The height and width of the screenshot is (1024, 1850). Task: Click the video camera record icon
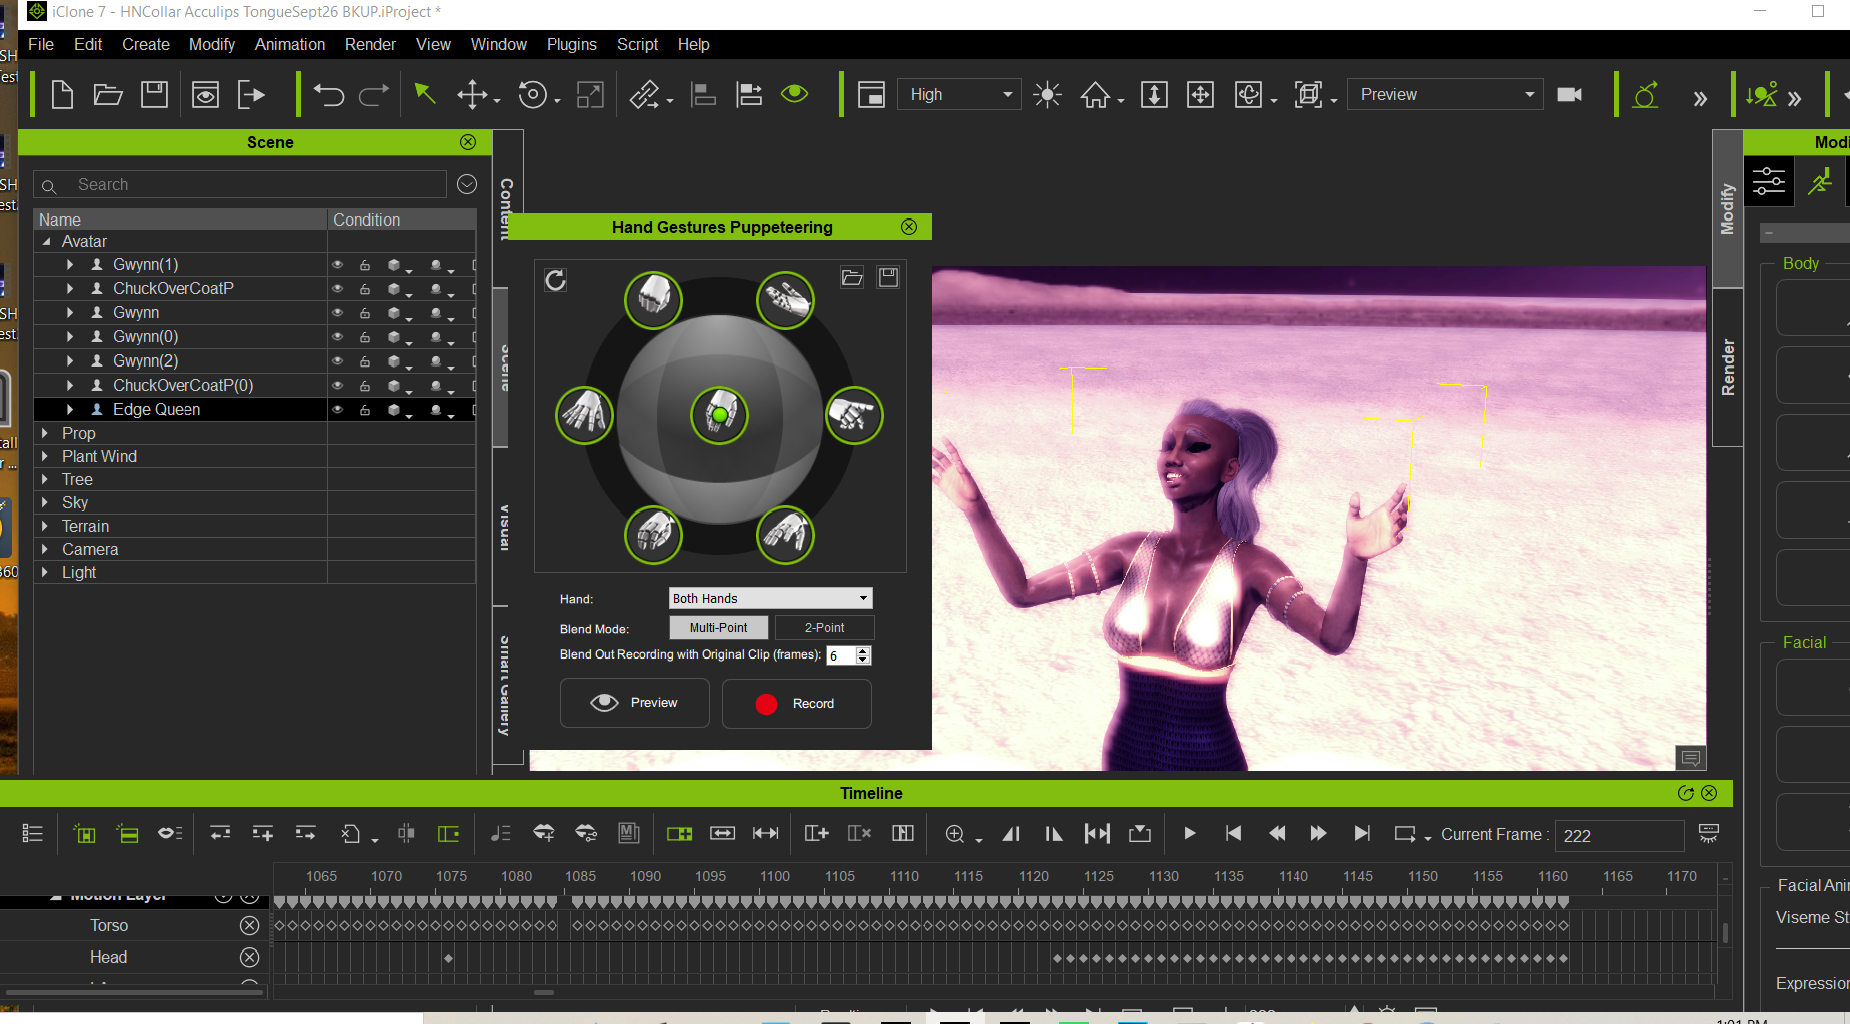(x=1570, y=94)
